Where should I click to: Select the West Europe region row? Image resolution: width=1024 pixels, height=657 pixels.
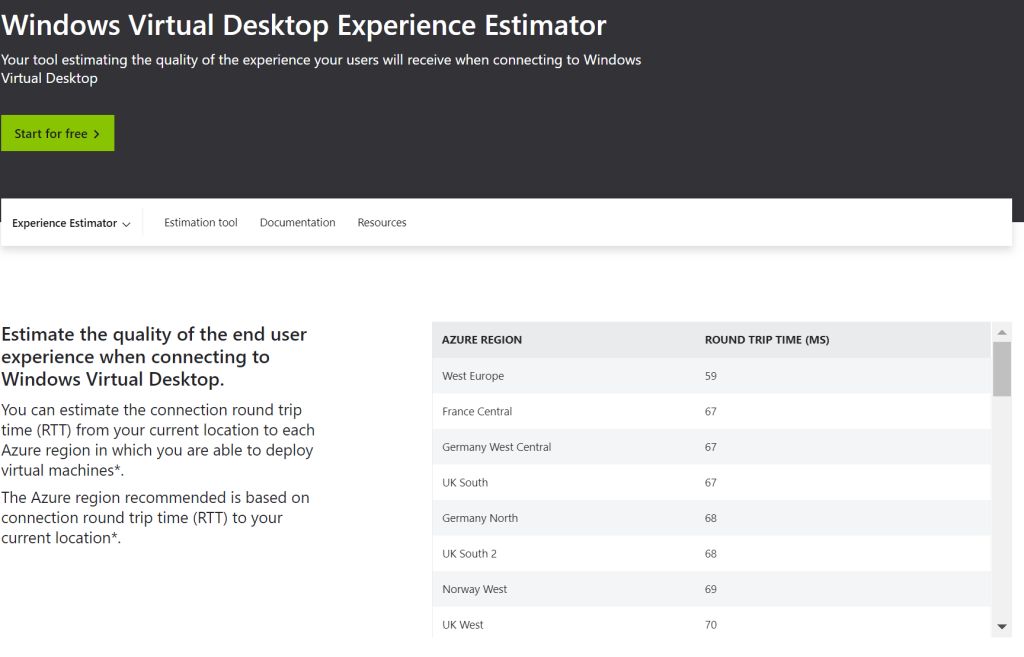[711, 376]
